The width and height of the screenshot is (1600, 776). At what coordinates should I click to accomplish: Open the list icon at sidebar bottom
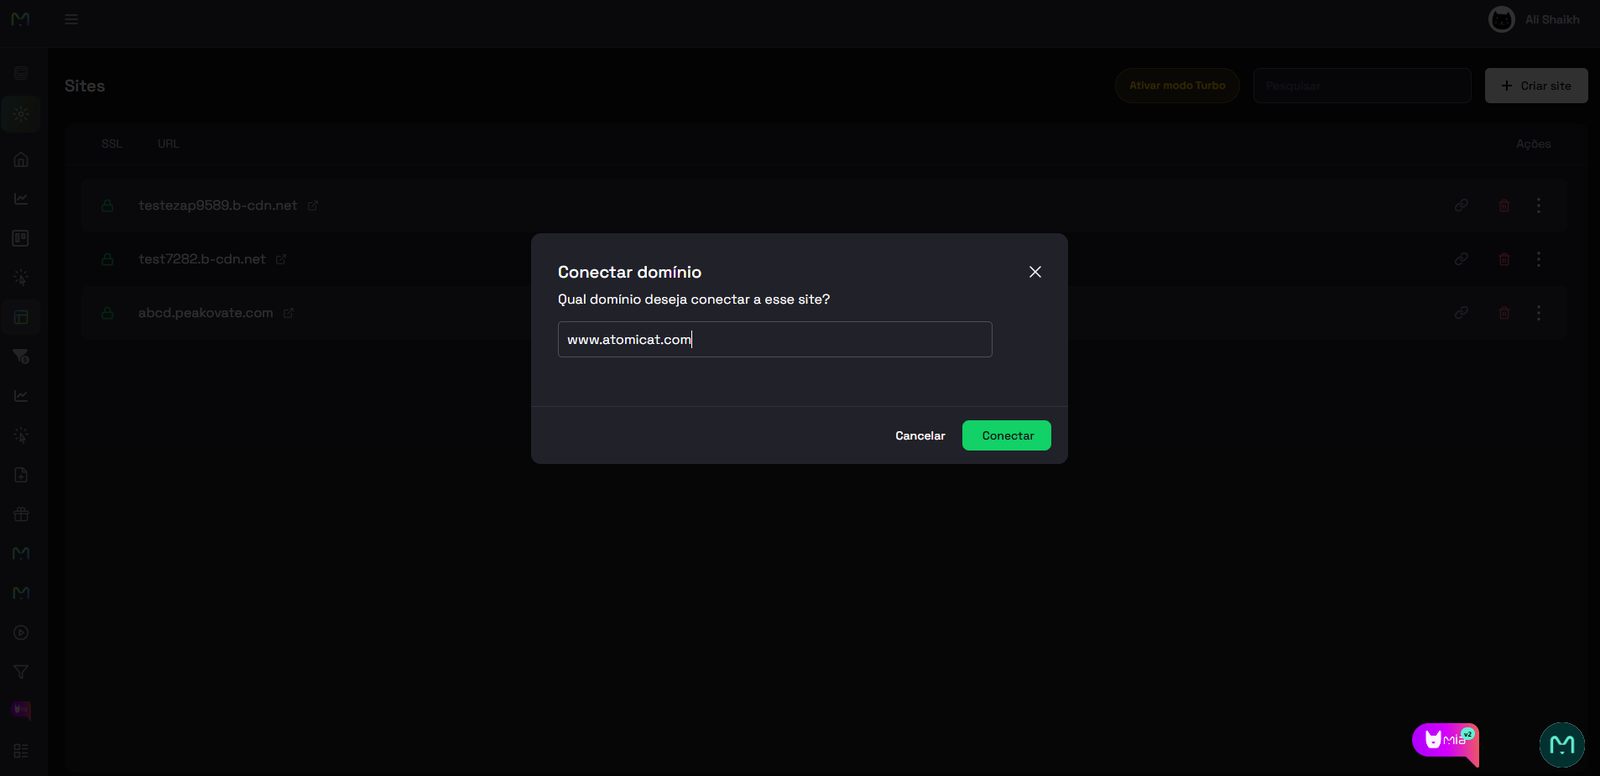point(21,751)
